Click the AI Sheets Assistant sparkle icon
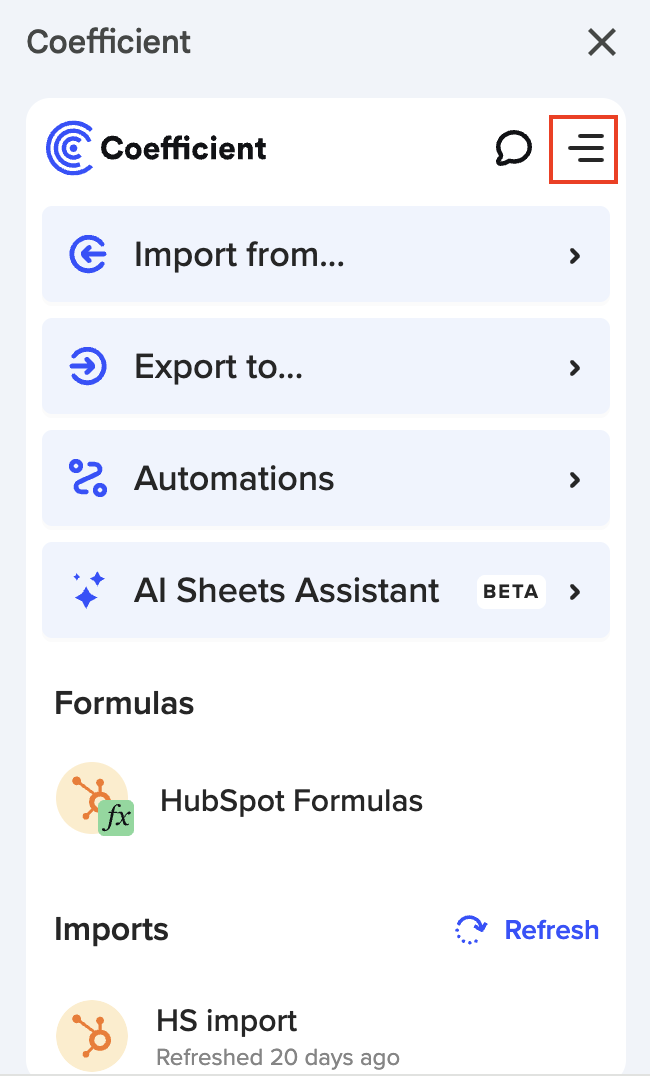 tap(88, 591)
